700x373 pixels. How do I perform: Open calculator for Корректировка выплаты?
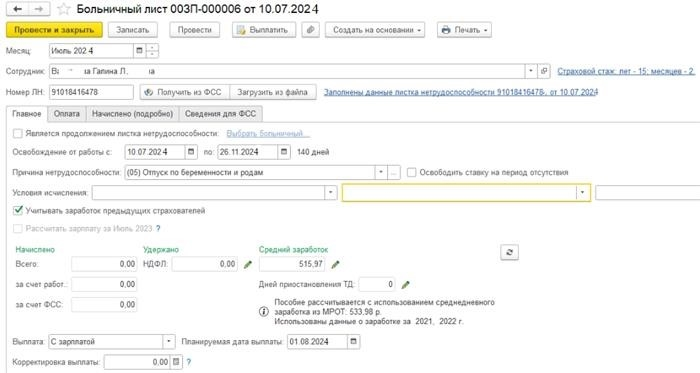[x=176, y=362]
